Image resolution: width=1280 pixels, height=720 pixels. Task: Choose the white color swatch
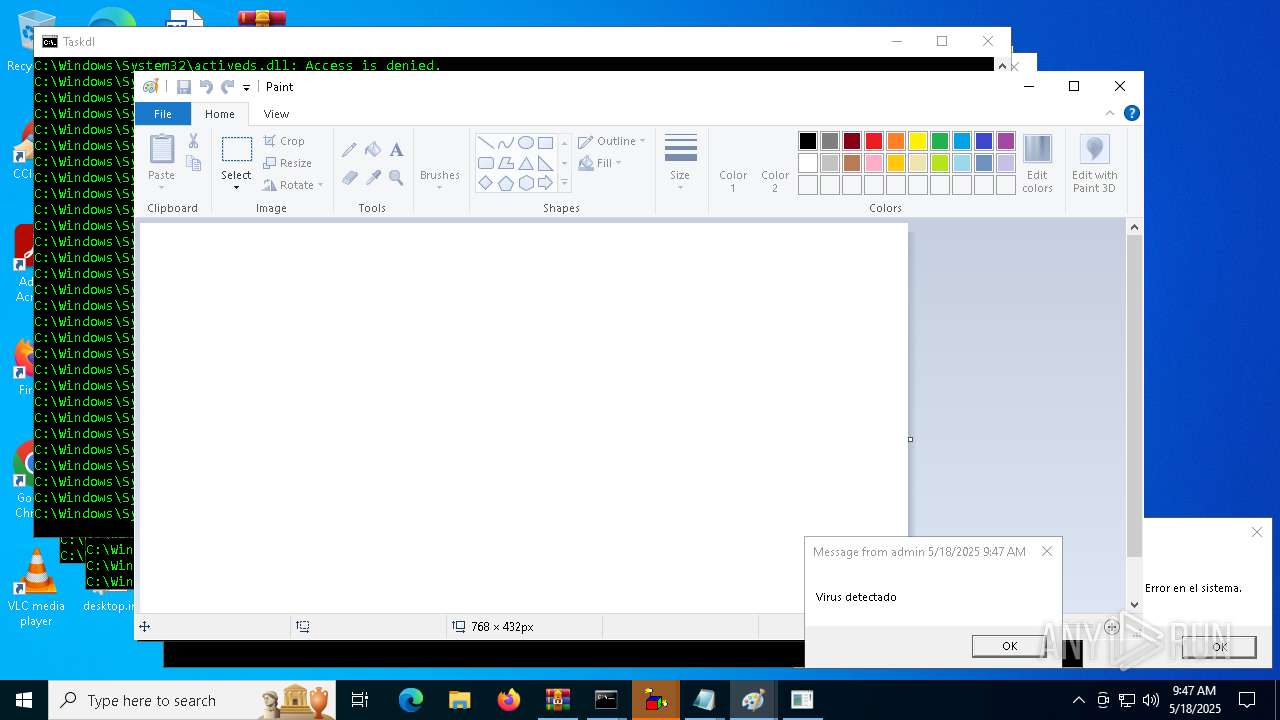tap(808, 163)
